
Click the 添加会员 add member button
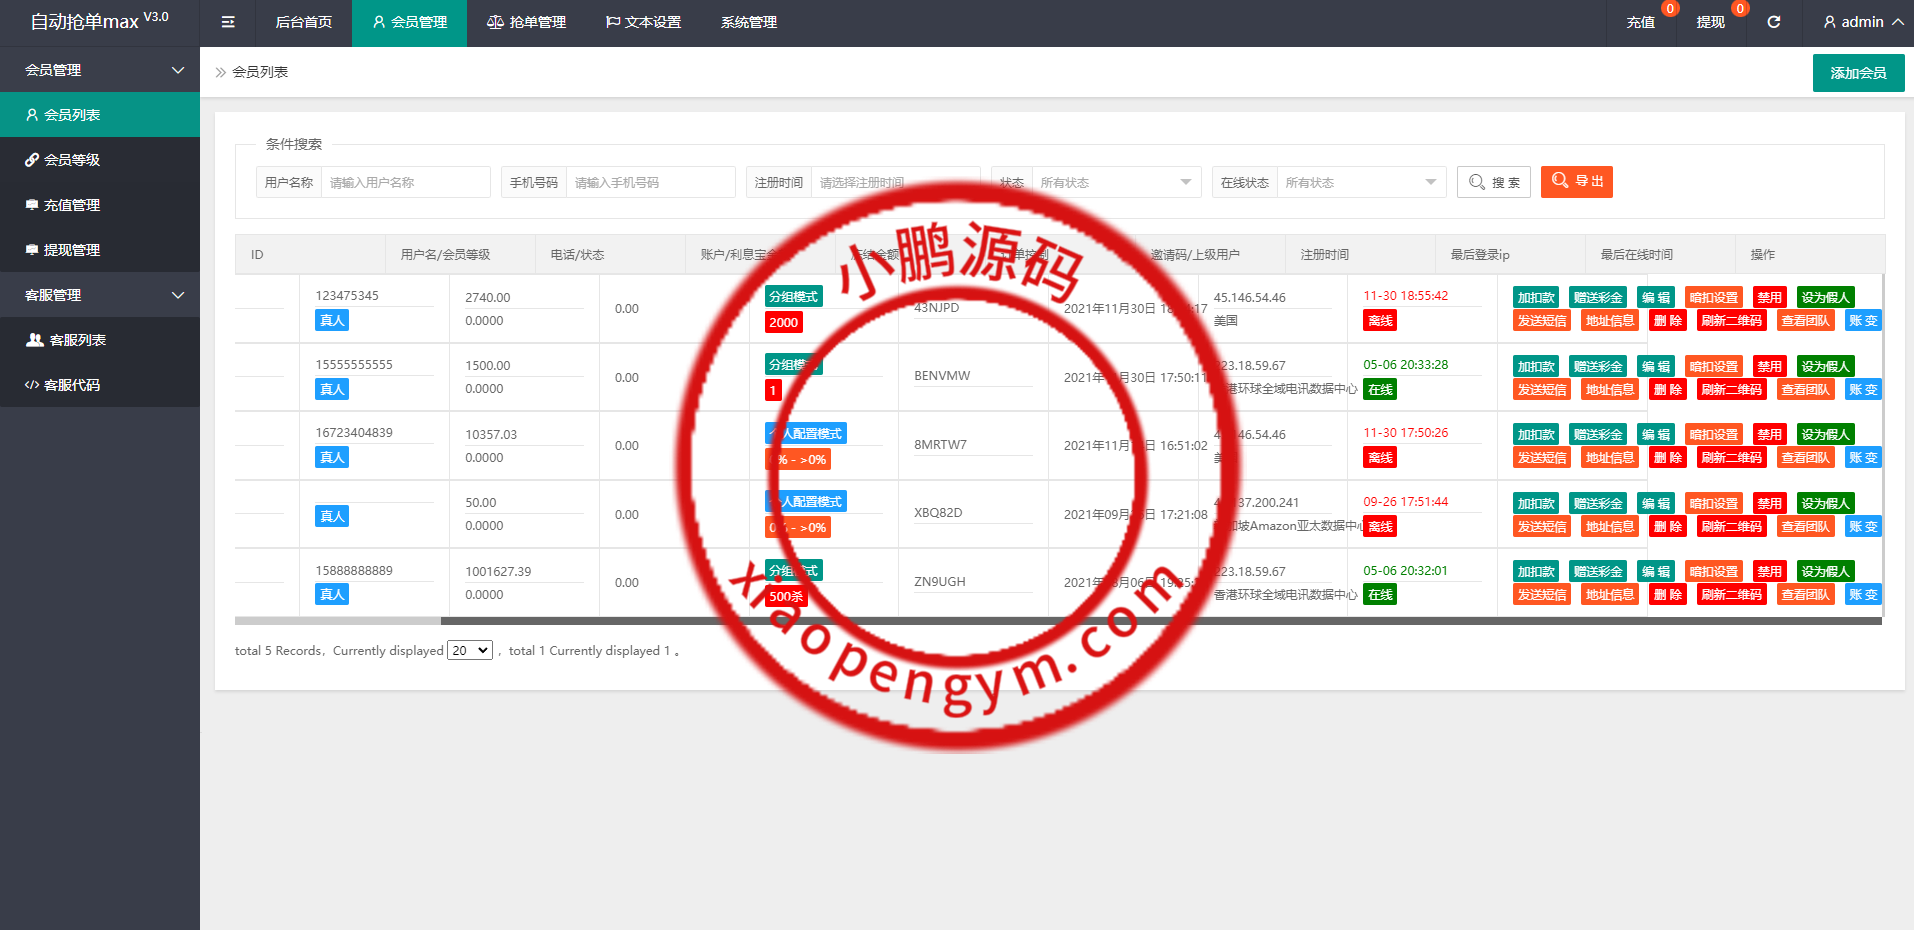pyautogui.click(x=1857, y=73)
